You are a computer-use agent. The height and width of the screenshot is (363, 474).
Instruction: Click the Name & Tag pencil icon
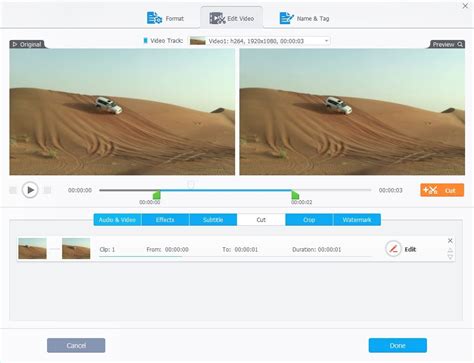286,18
